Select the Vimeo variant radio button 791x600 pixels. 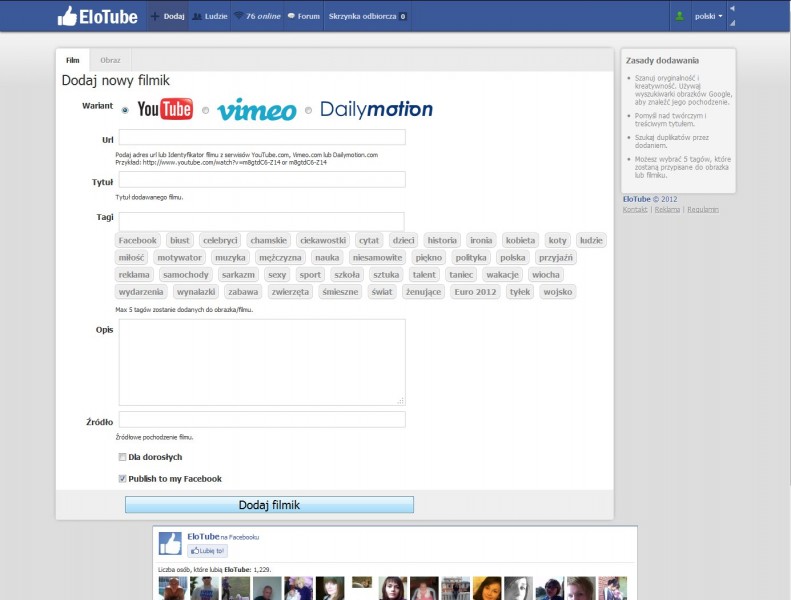click(x=206, y=110)
